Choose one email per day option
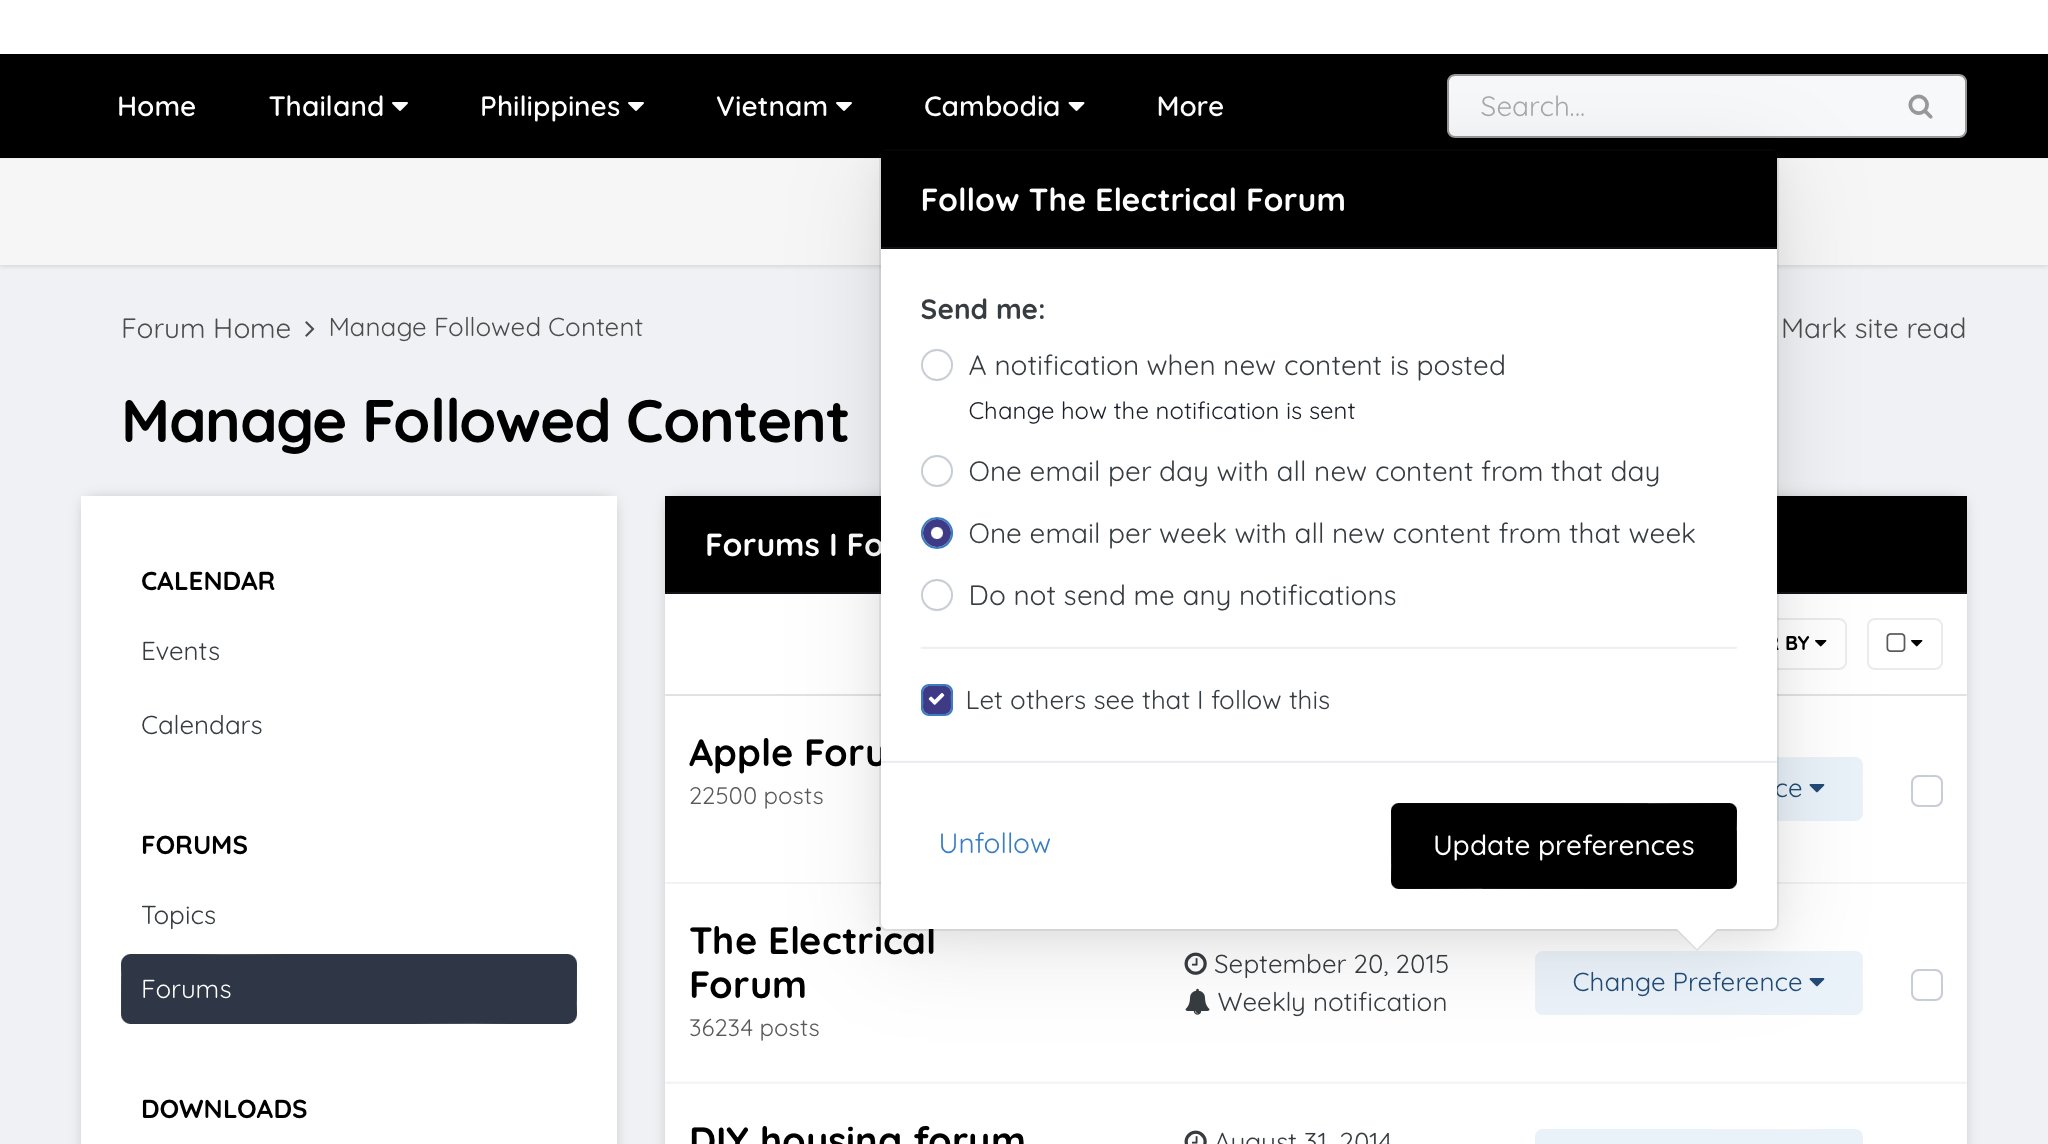This screenshot has height=1144, width=2048. coord(937,471)
